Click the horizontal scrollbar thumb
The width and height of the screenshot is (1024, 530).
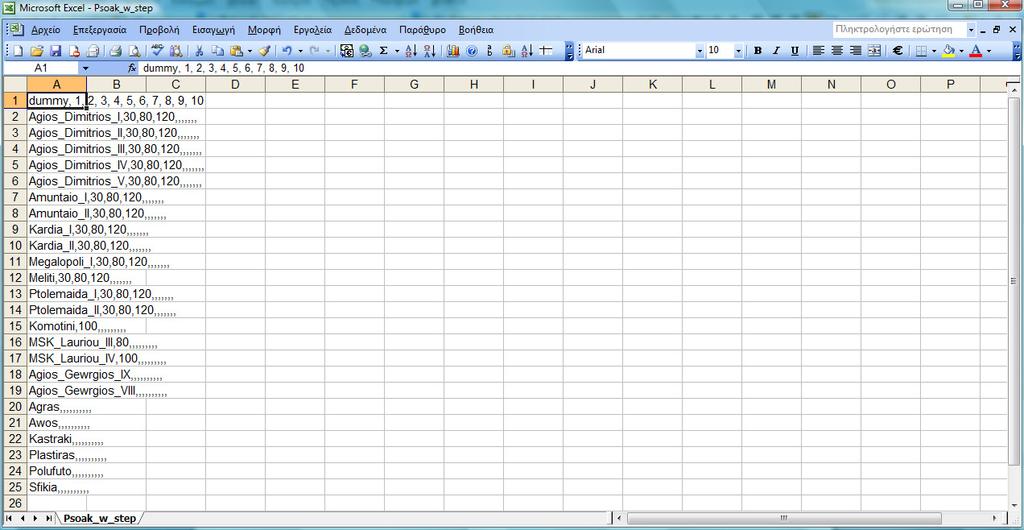(x=784, y=518)
